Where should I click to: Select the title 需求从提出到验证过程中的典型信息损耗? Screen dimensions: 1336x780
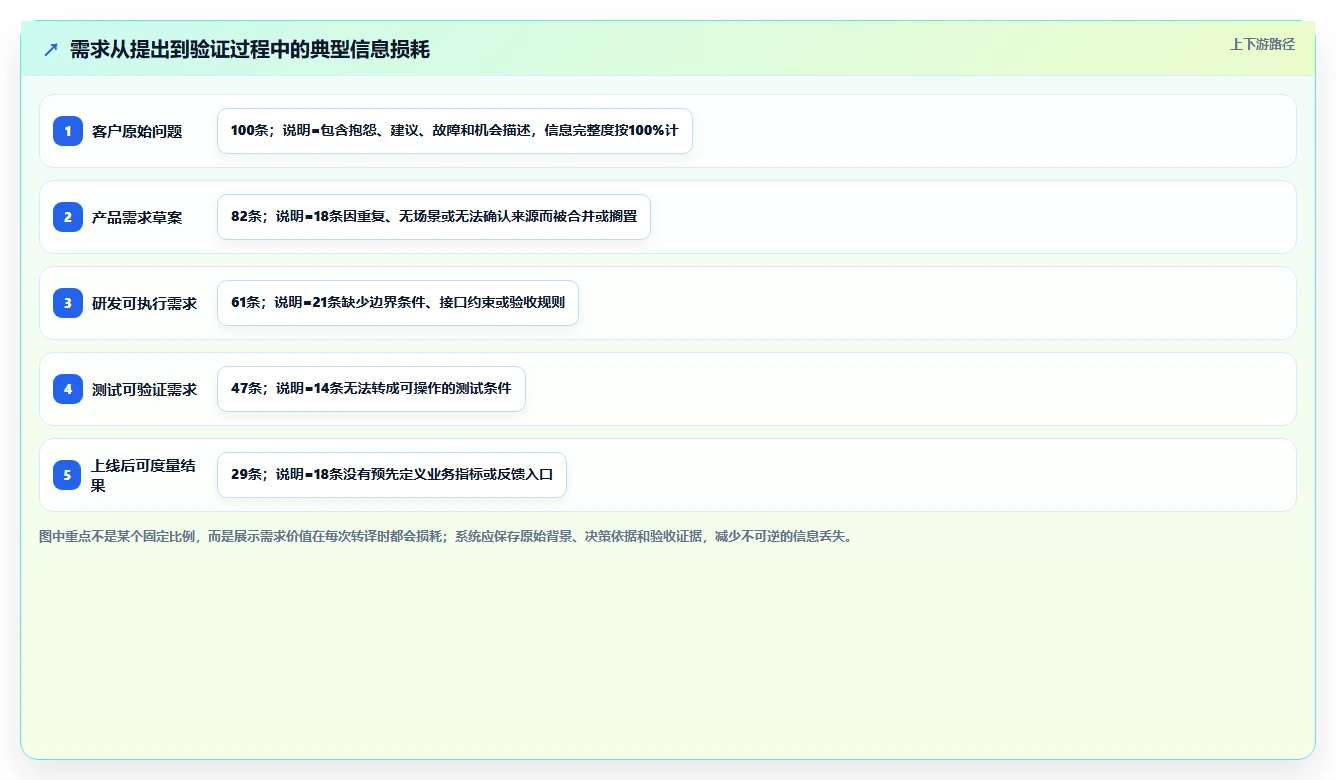point(250,49)
